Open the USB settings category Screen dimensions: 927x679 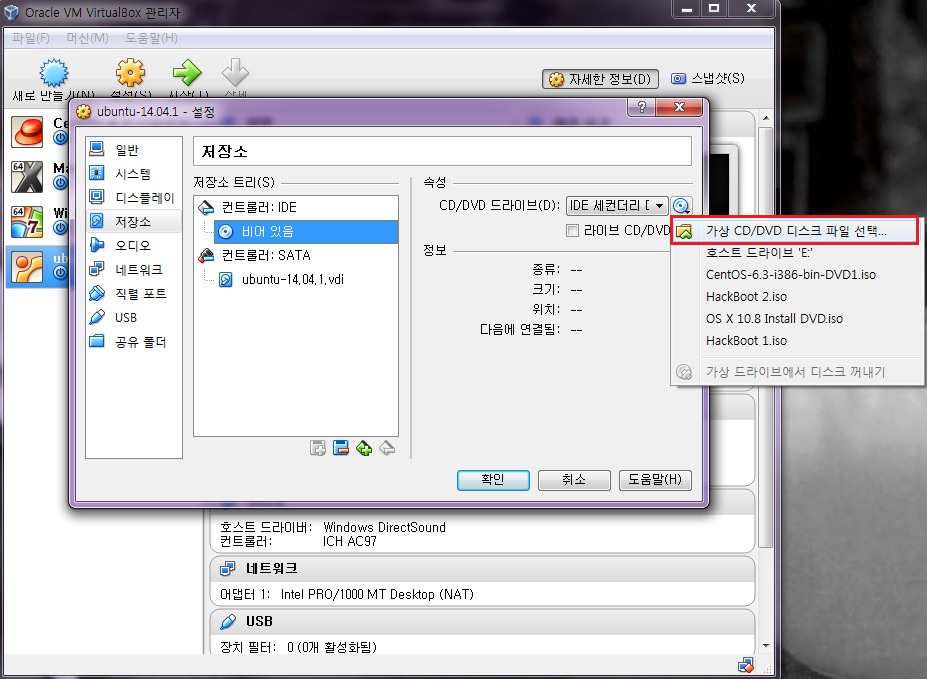126,318
